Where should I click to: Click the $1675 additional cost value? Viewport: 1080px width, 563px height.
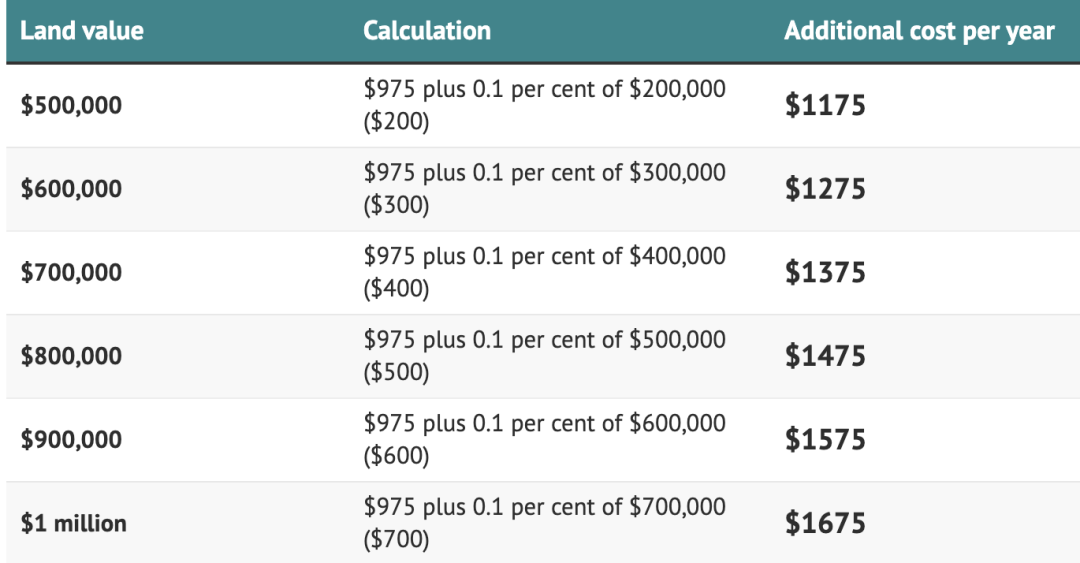(825, 523)
